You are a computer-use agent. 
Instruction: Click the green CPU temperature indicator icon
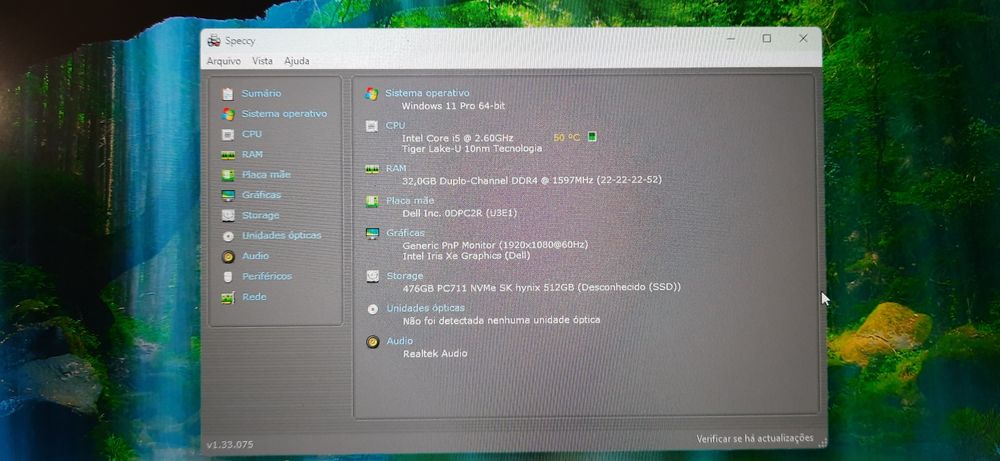pos(592,136)
